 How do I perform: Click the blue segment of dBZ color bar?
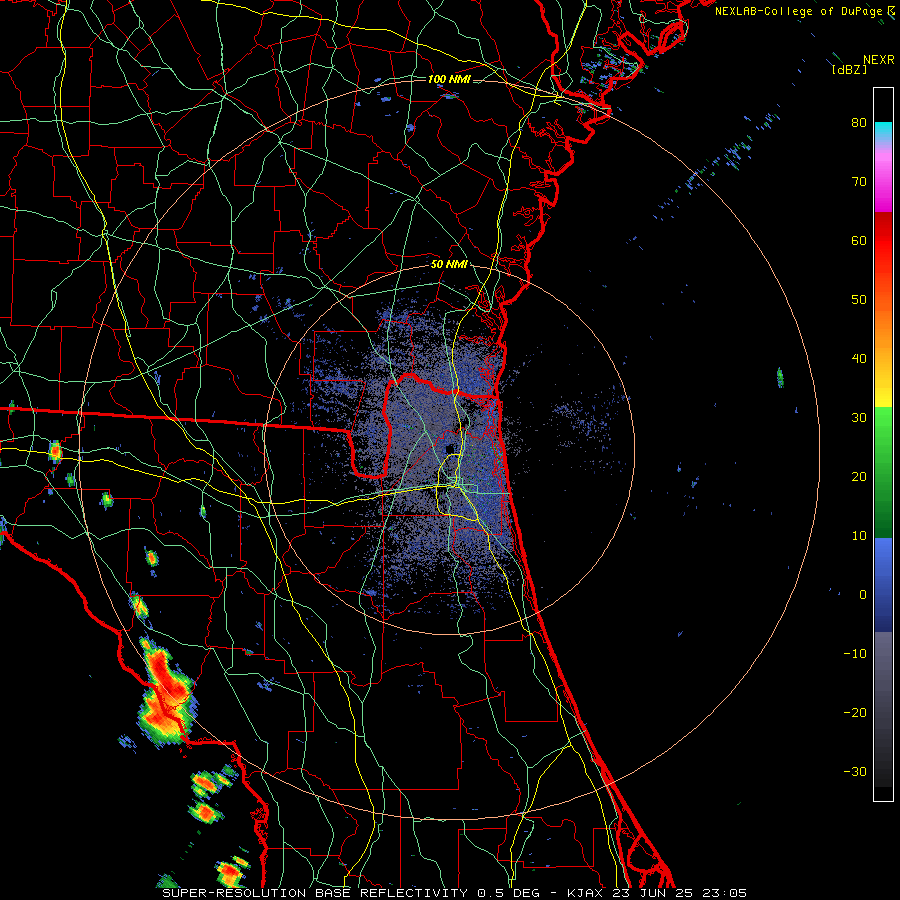883,584
